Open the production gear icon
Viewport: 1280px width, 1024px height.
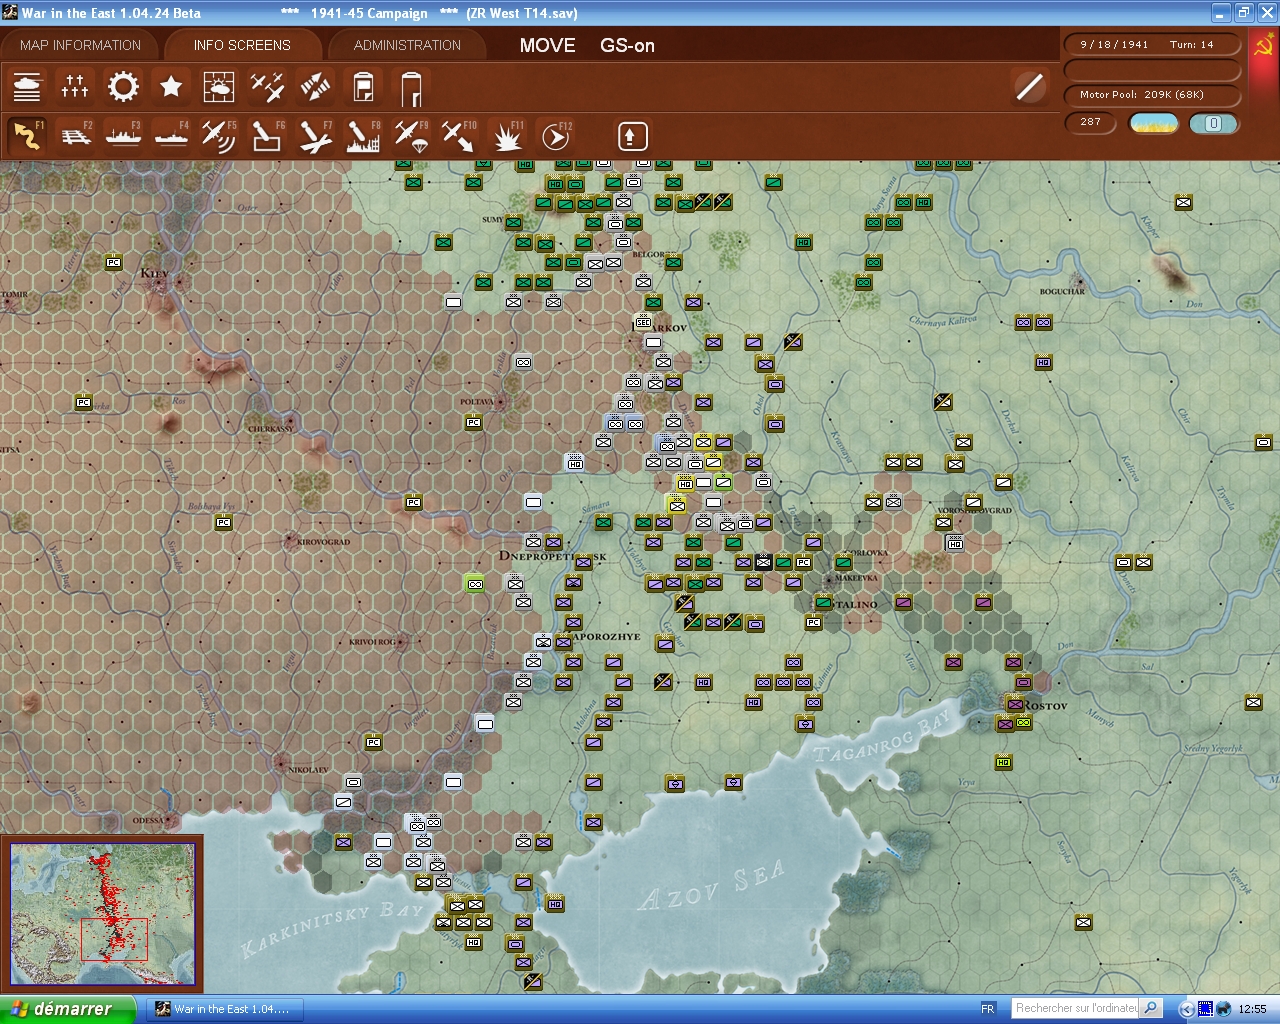click(x=123, y=87)
